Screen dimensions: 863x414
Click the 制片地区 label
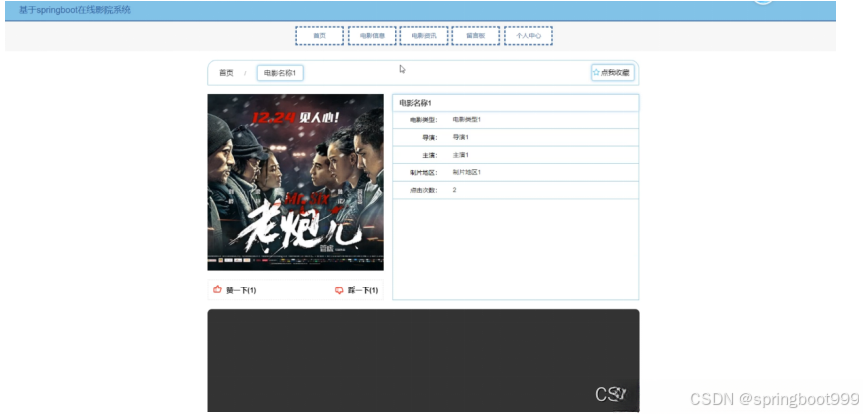(x=424, y=173)
